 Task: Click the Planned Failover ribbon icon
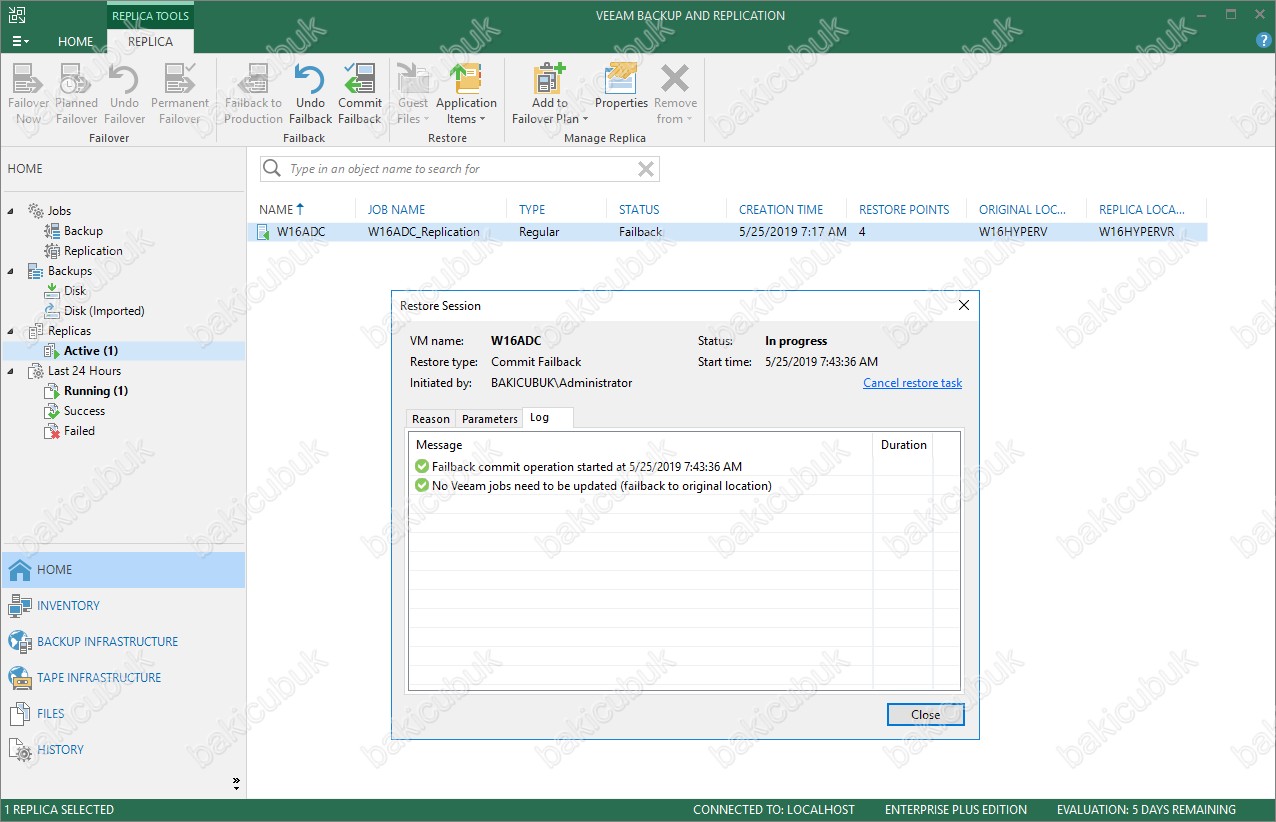tap(76, 94)
